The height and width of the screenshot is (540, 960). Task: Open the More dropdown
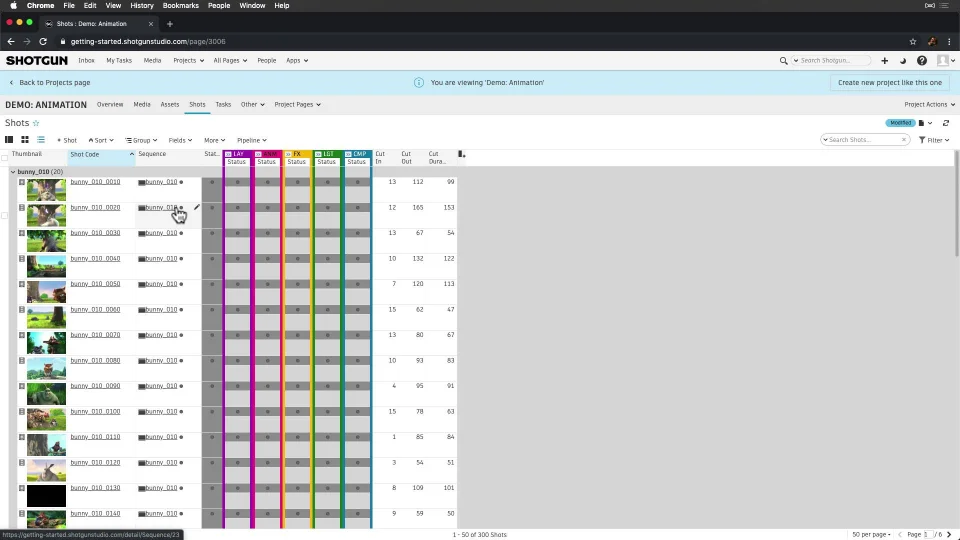click(x=214, y=140)
